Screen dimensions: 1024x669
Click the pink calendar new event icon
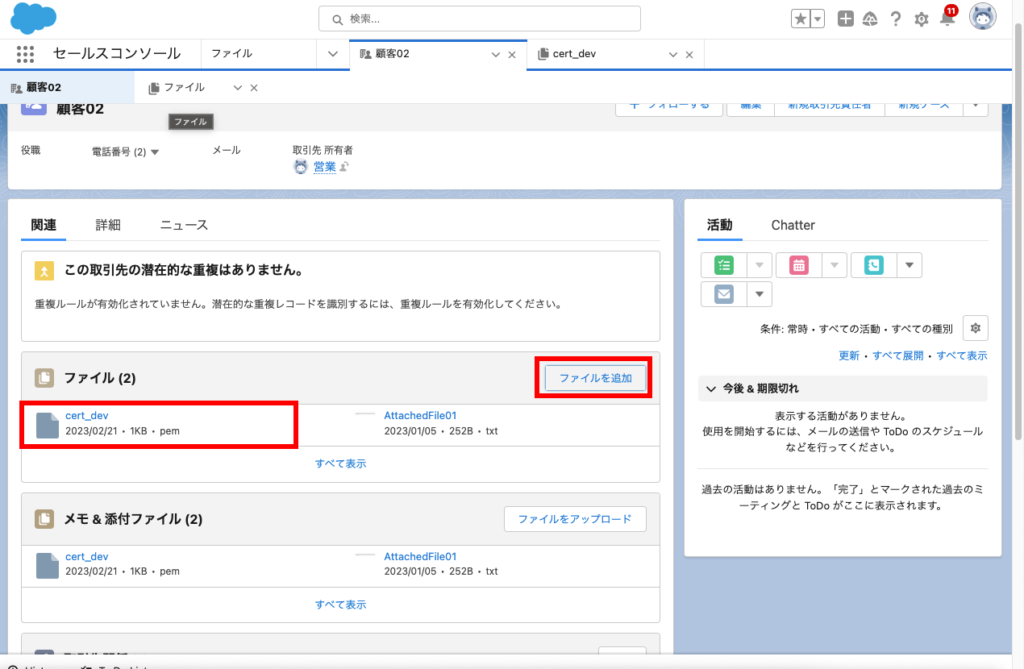click(x=799, y=265)
